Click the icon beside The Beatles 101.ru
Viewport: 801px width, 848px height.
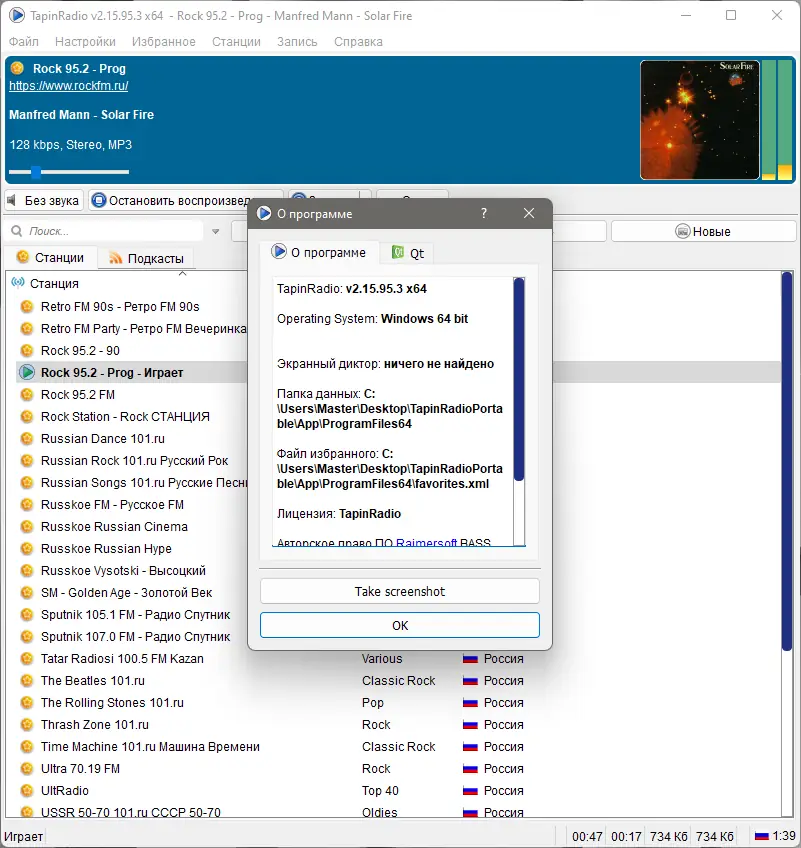coord(27,680)
